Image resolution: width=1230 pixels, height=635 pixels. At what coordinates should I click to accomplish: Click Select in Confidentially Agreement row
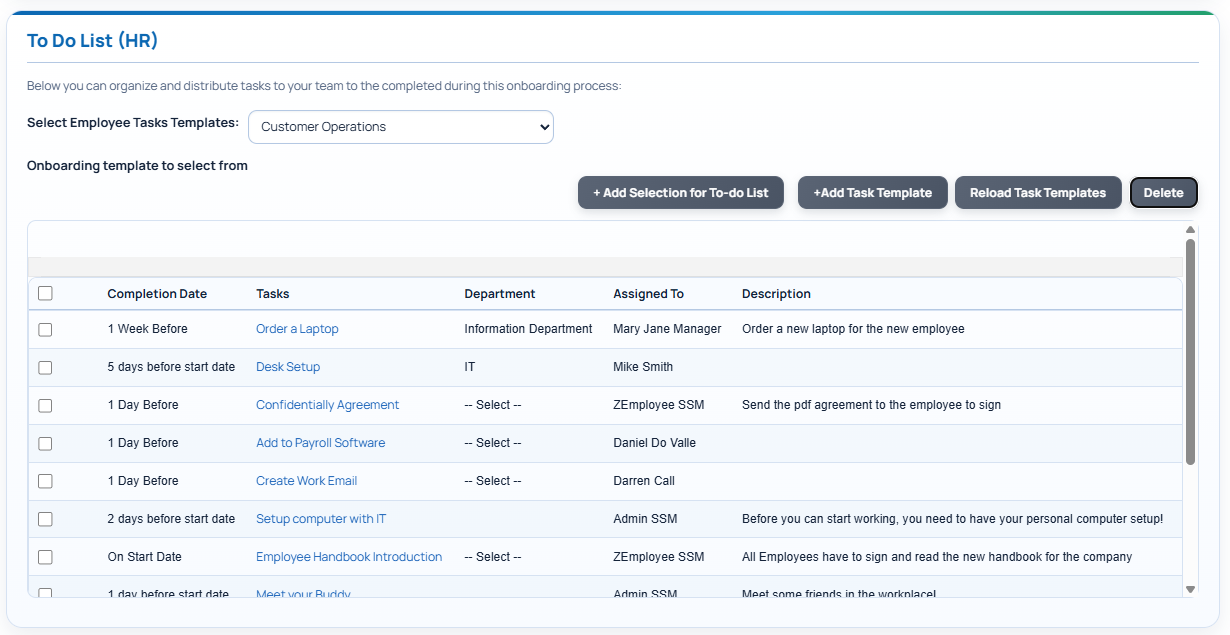493,405
